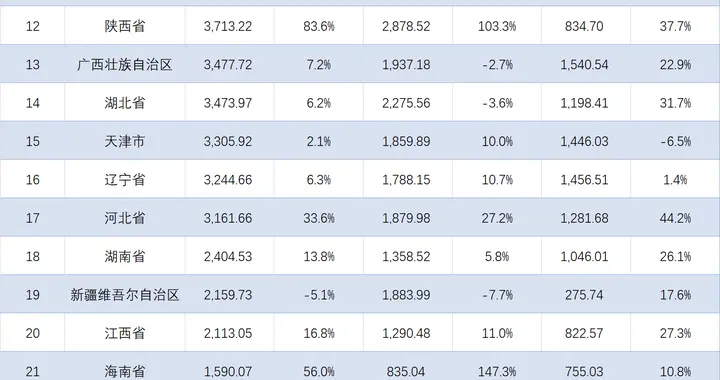Click 天津市 in the table
720x380 pixels.
[124, 141]
